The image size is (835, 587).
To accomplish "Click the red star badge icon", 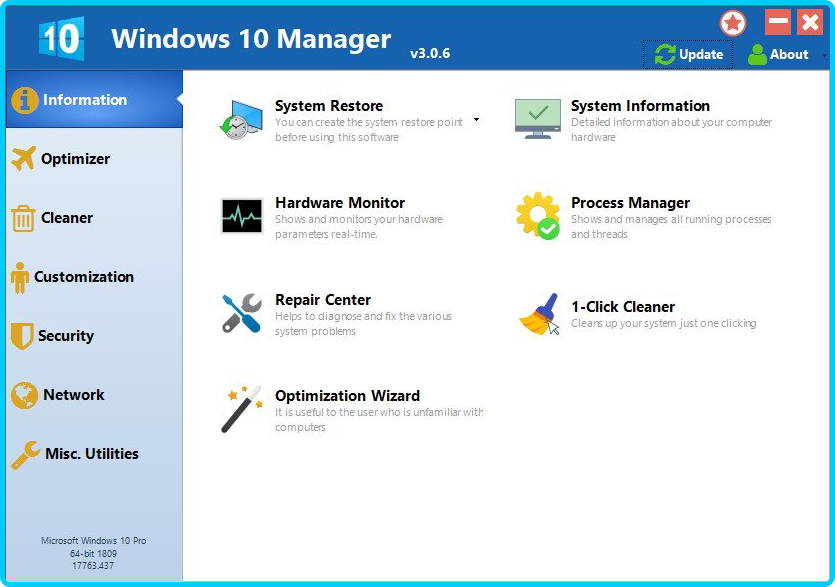I will coord(733,23).
